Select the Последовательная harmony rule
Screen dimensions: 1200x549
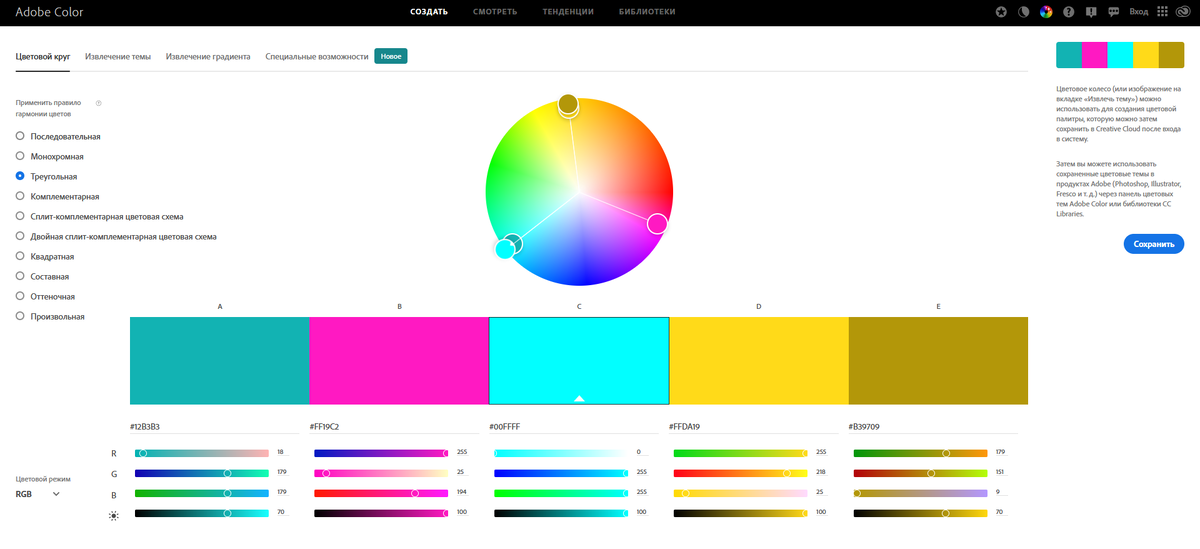click(58, 136)
